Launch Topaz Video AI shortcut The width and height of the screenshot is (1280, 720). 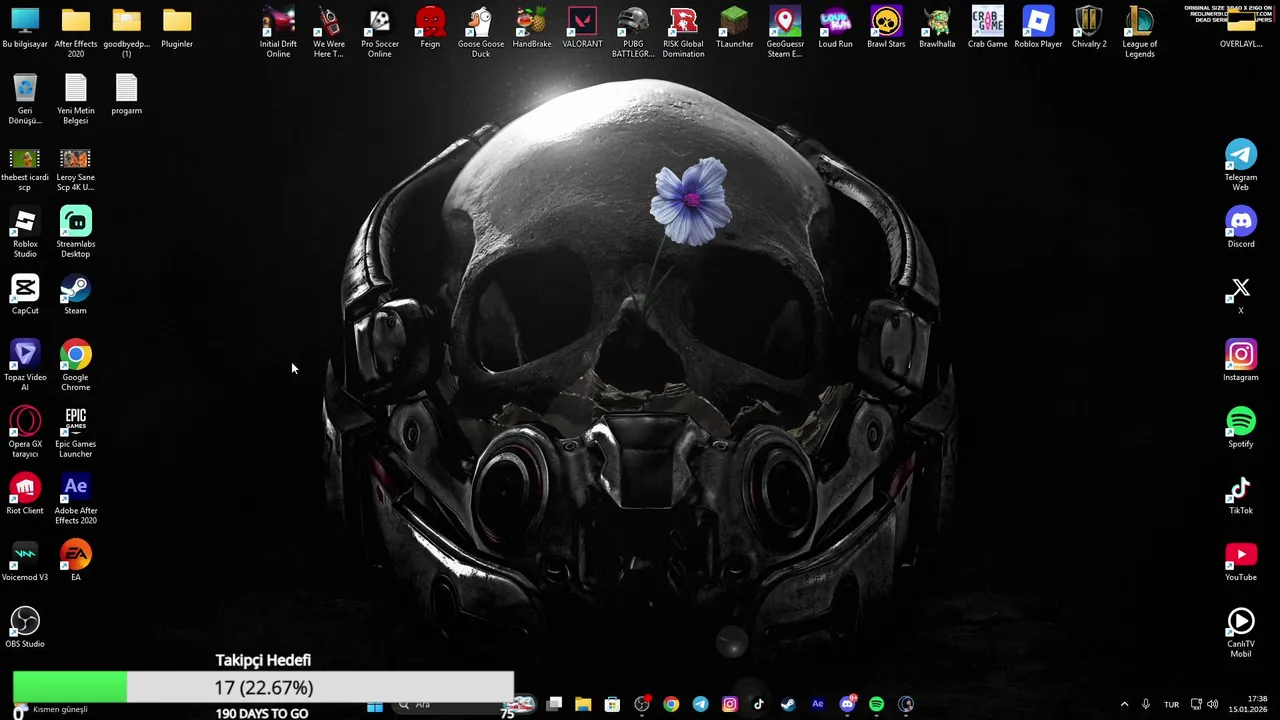pos(25,366)
